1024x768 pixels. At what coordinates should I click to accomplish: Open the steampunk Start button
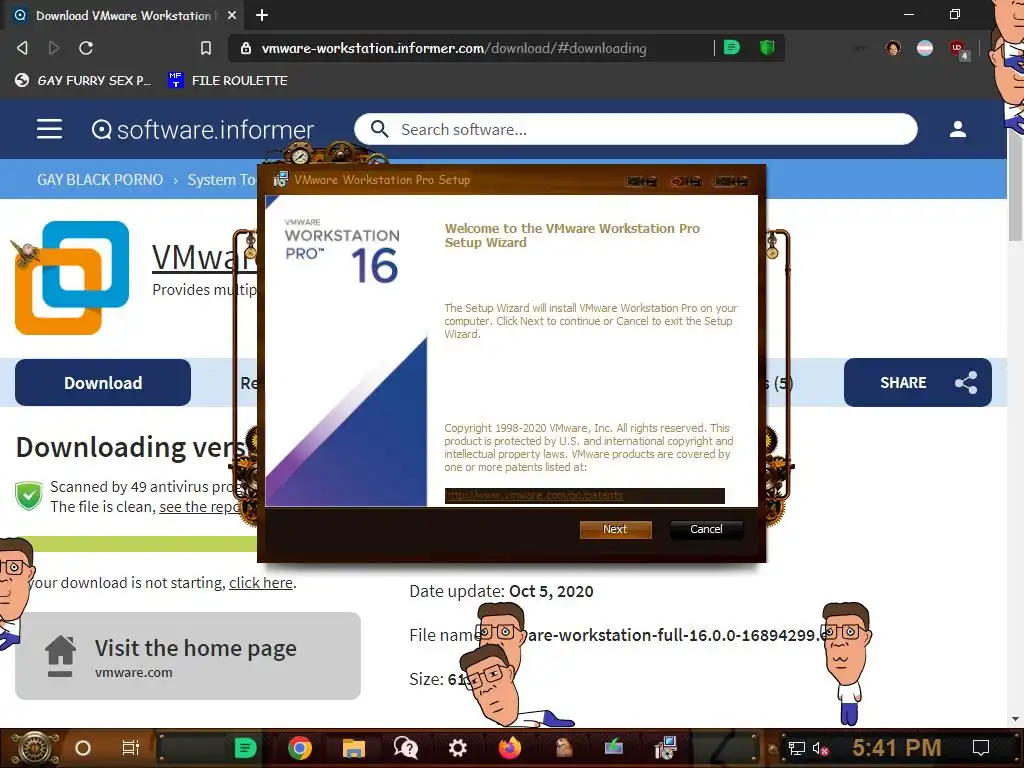tap(34, 748)
